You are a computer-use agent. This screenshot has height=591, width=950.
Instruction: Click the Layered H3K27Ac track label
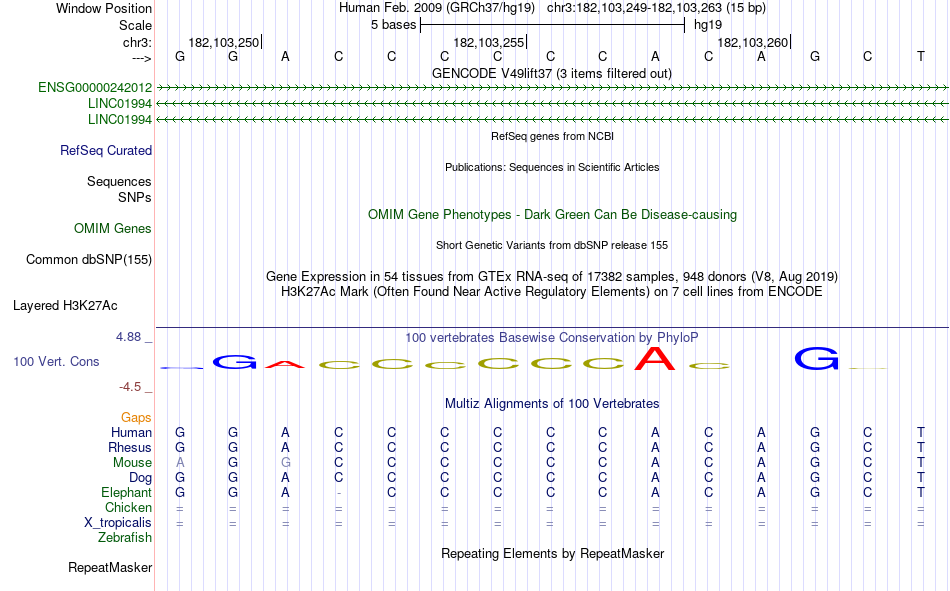[x=65, y=306]
